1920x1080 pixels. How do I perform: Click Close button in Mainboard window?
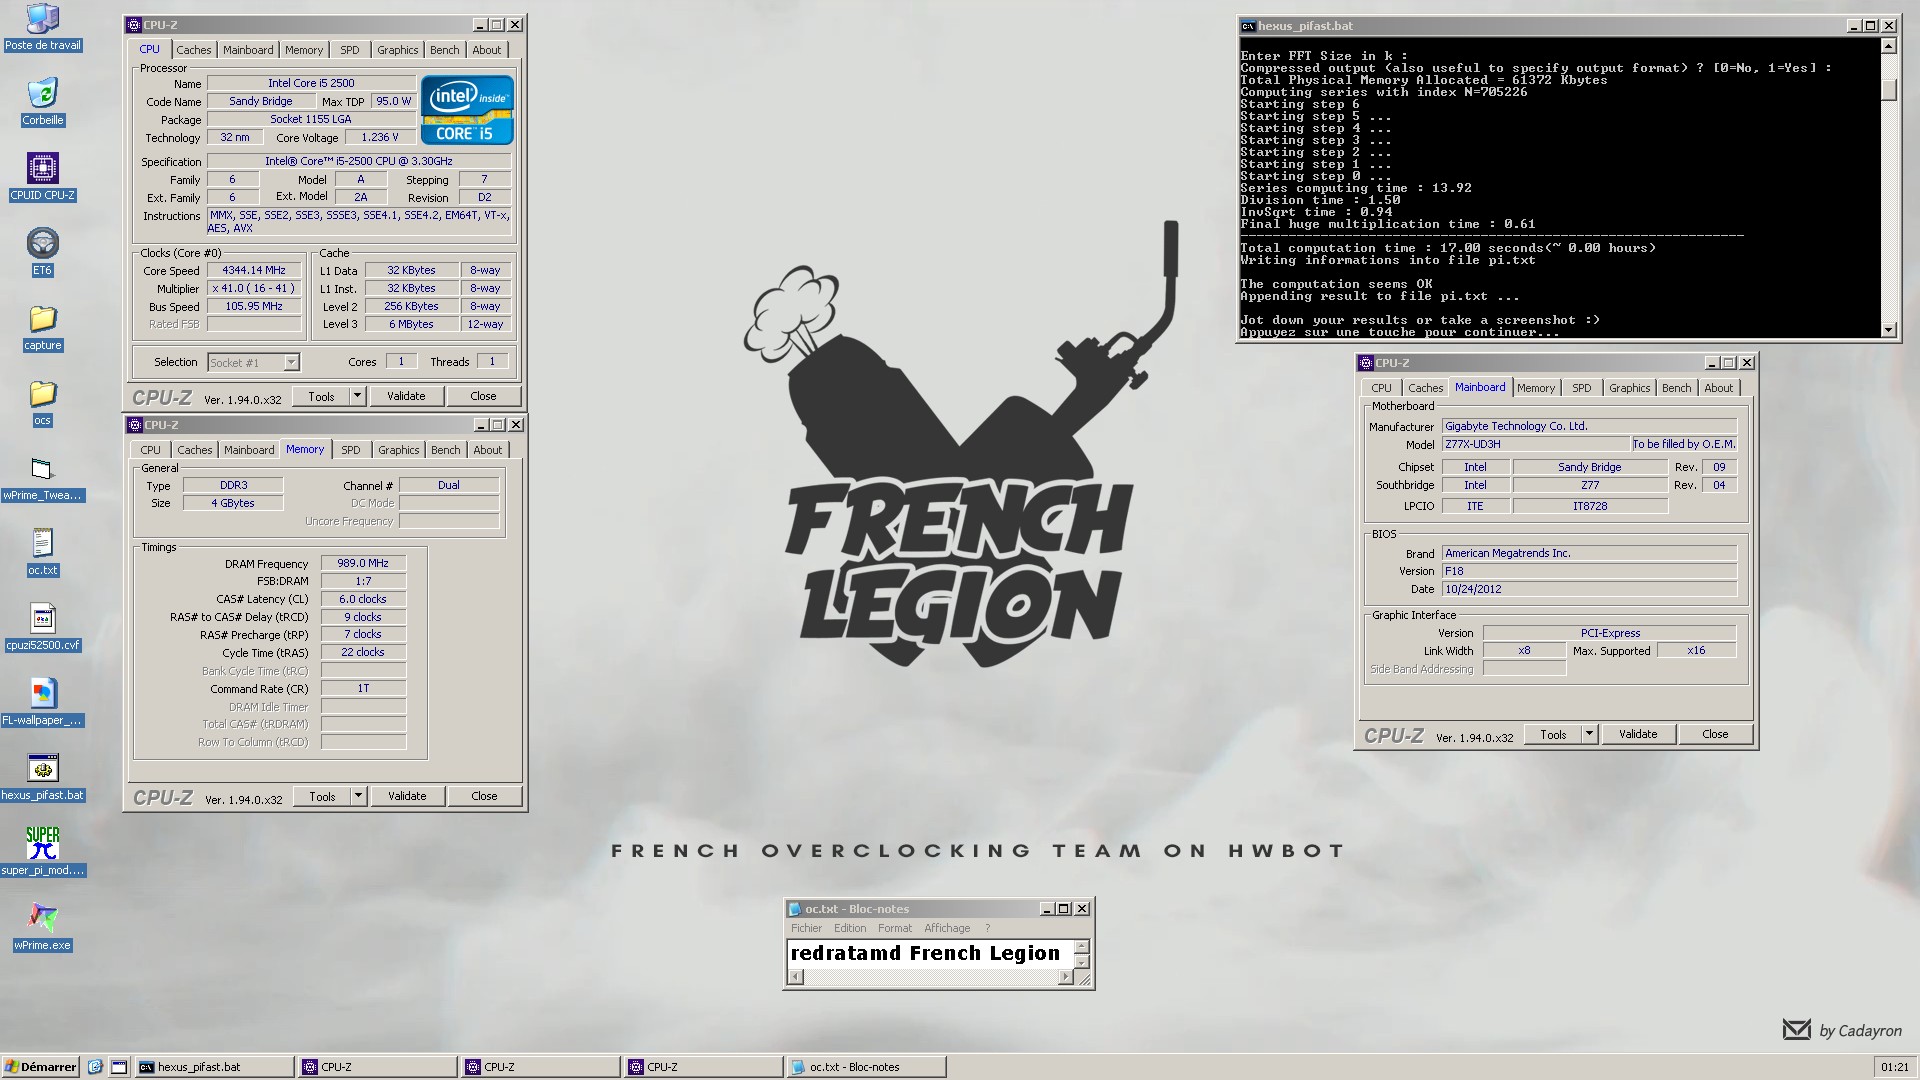click(1715, 734)
